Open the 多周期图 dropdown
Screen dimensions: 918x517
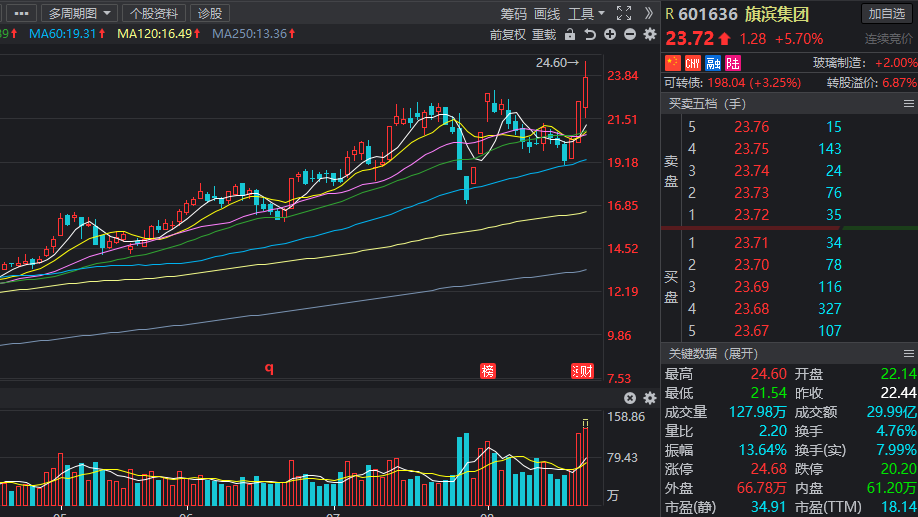[x=79, y=13]
